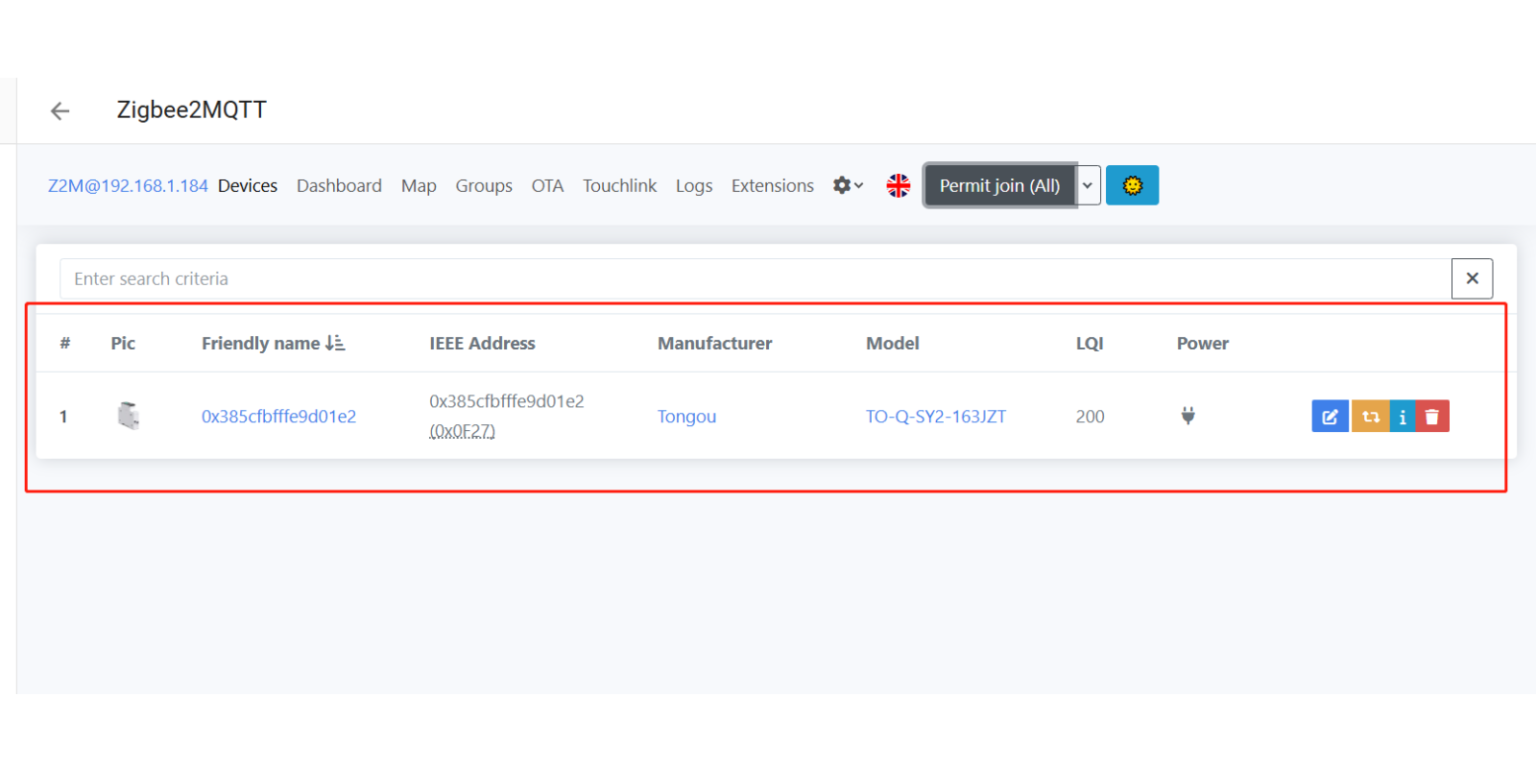Toggle dark theme with the sun icon

1132,185
